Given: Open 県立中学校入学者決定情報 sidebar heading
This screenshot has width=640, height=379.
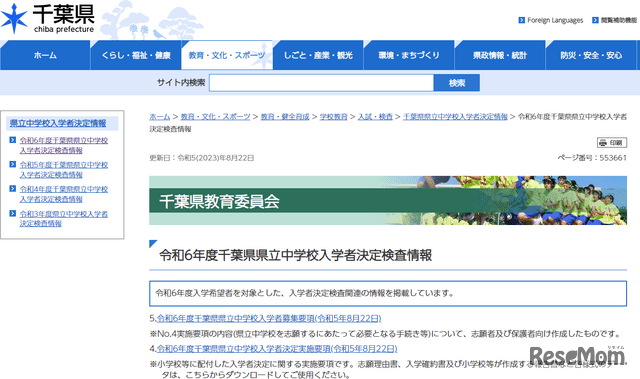Looking at the screenshot, I should (58, 123).
